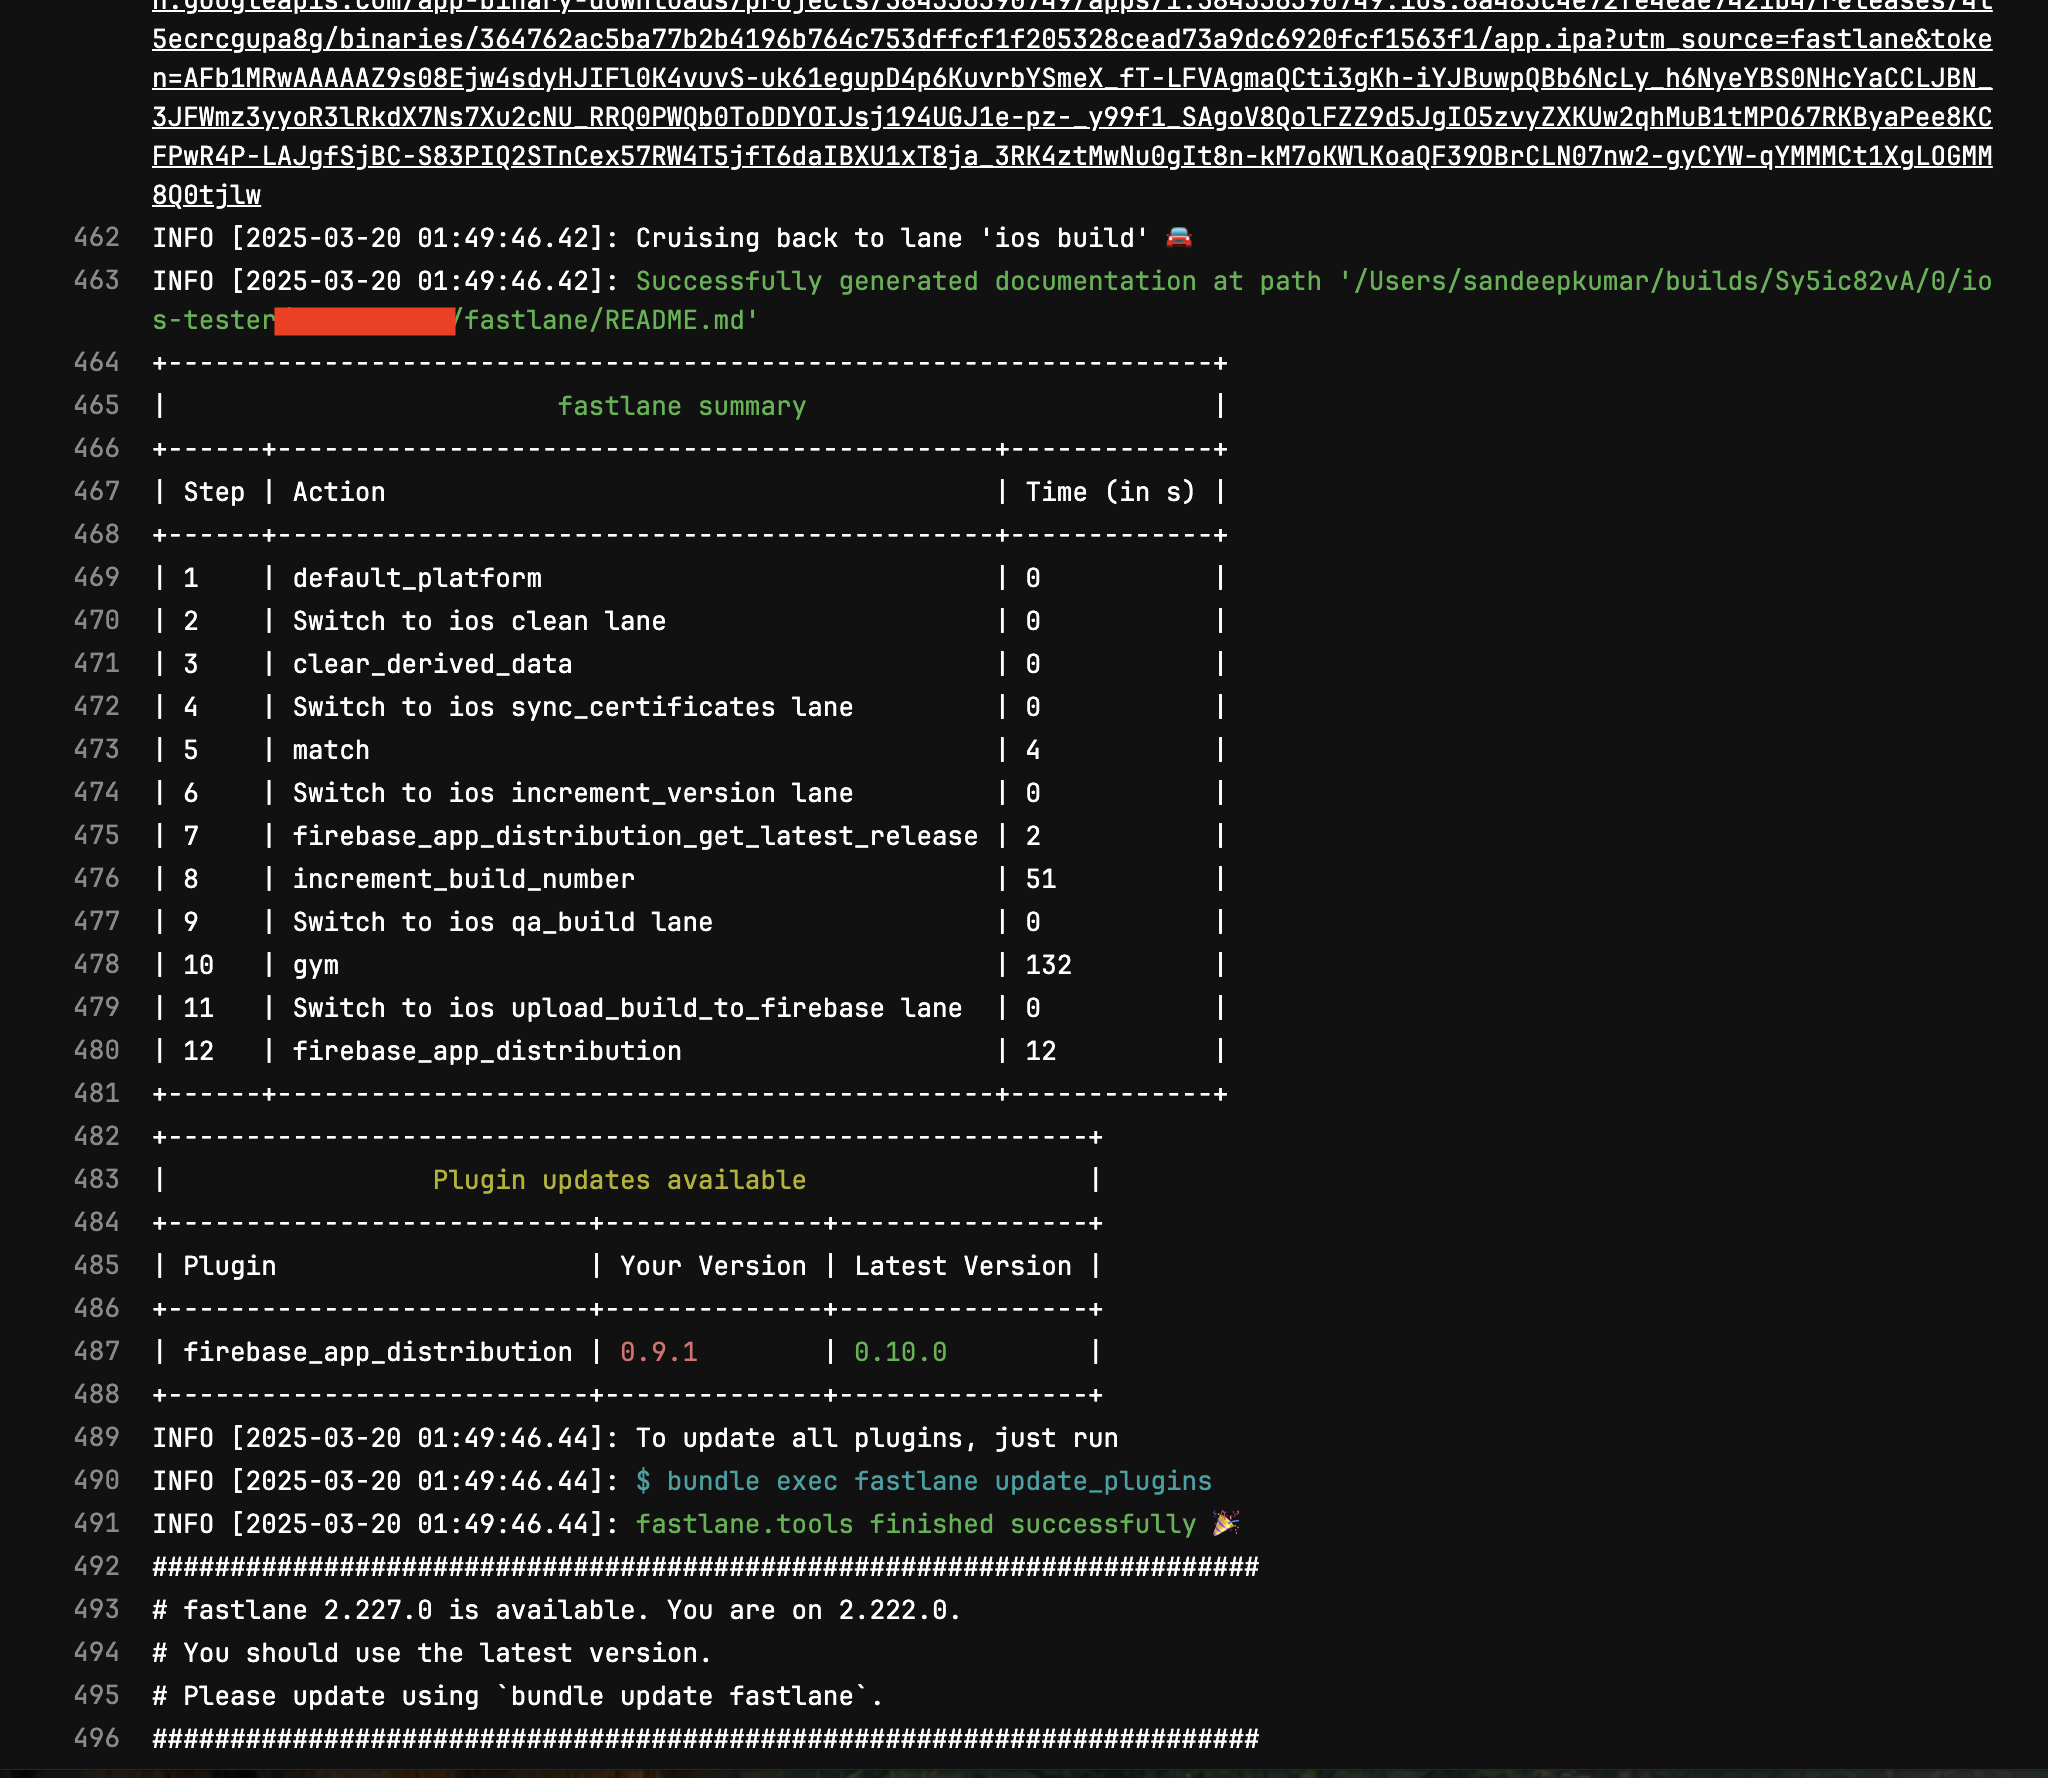Click 'Switch to ios upload_build_to_firebase lane' row

[x=627, y=1008]
